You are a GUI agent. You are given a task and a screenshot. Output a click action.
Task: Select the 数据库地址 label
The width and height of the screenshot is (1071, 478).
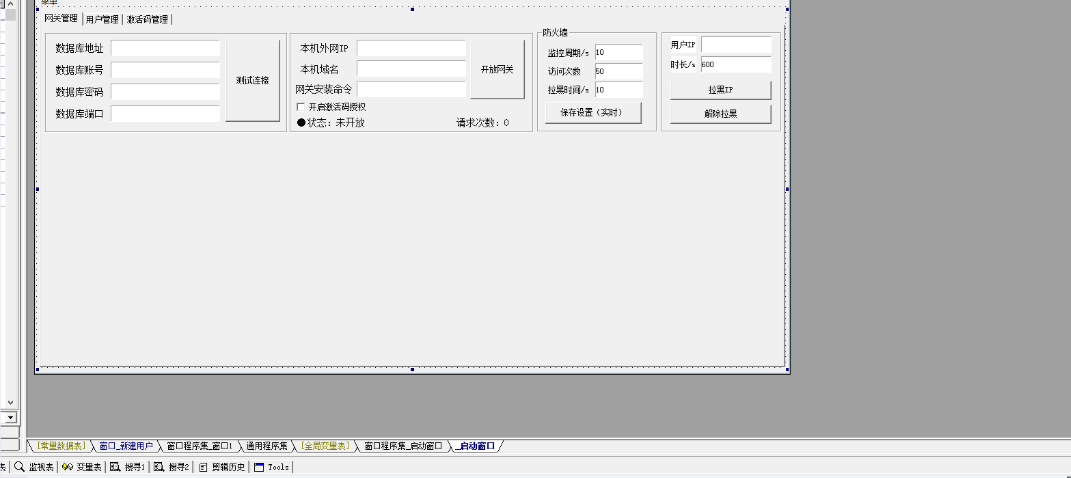click(x=80, y=48)
